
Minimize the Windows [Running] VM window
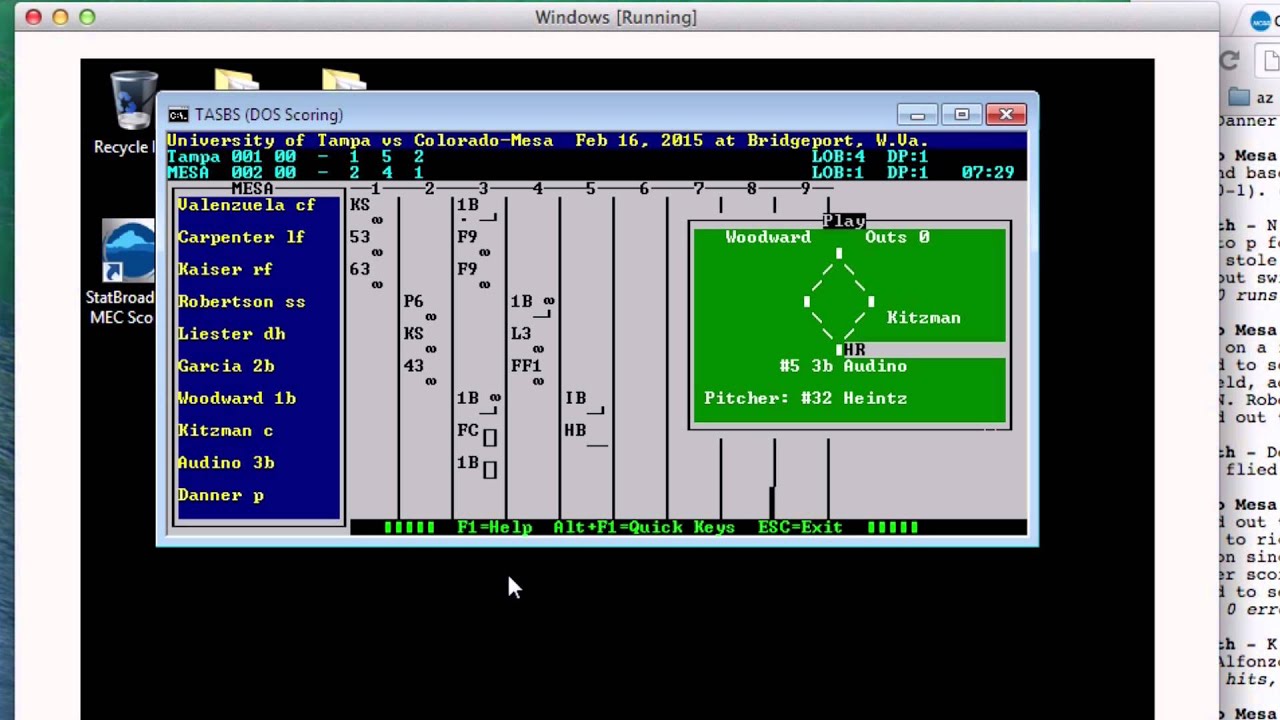60,17
